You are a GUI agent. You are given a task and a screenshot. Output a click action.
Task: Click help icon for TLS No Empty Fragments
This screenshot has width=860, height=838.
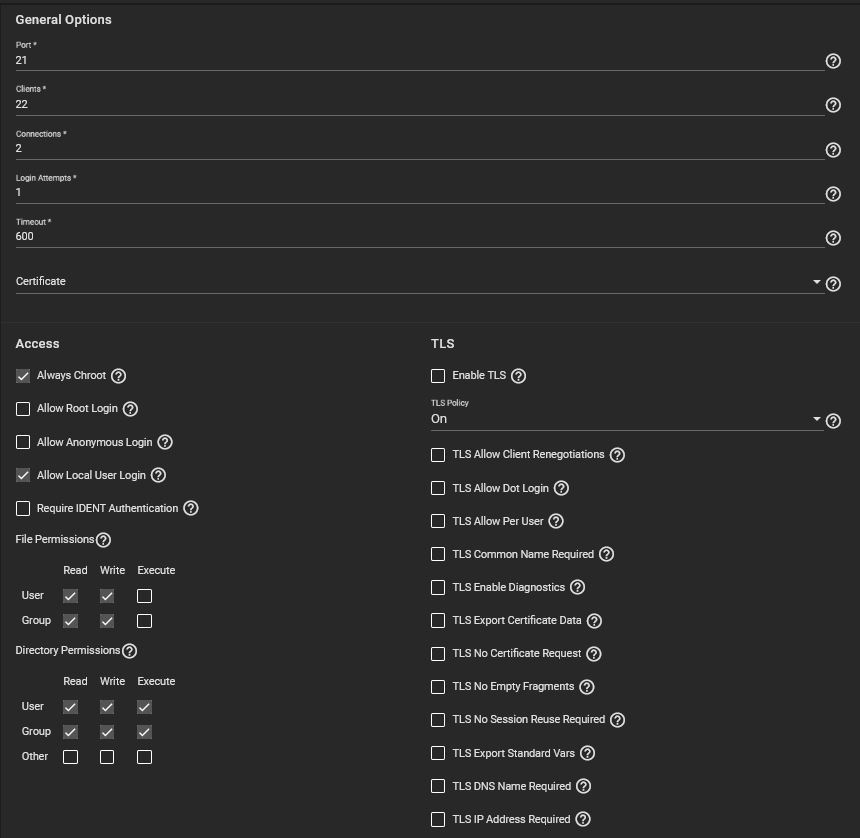587,687
